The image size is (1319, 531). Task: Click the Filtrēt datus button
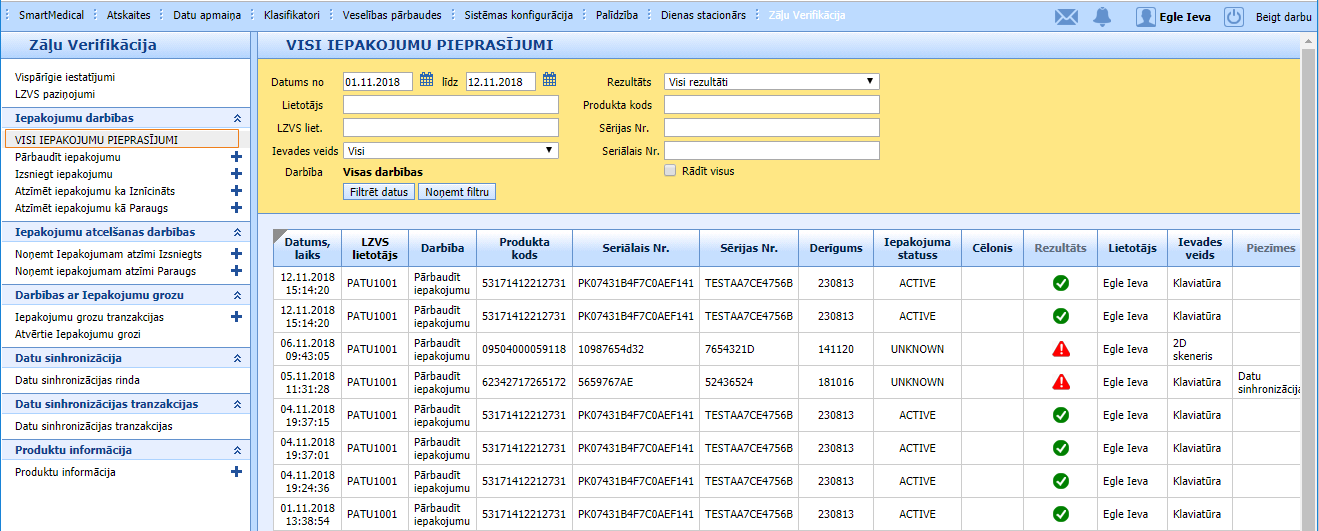(378, 192)
